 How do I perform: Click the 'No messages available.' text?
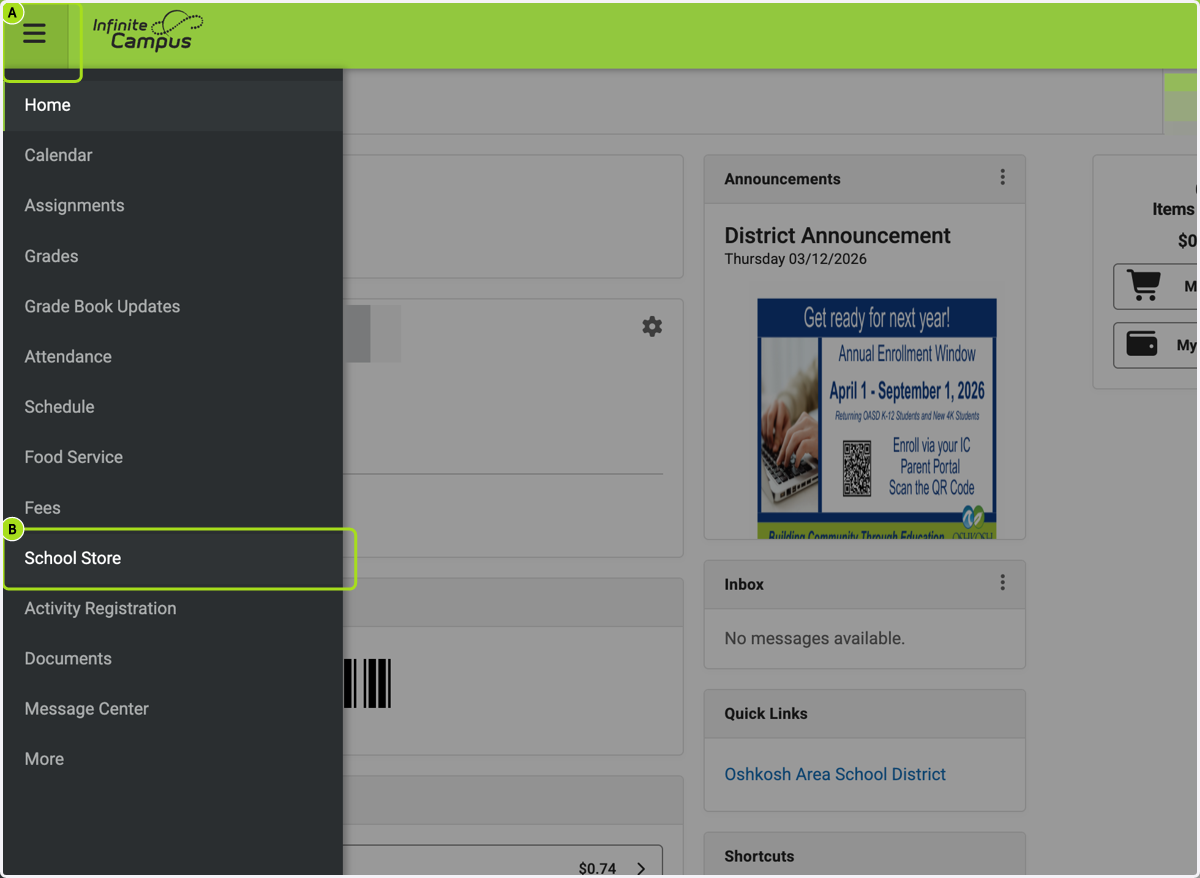coord(814,638)
